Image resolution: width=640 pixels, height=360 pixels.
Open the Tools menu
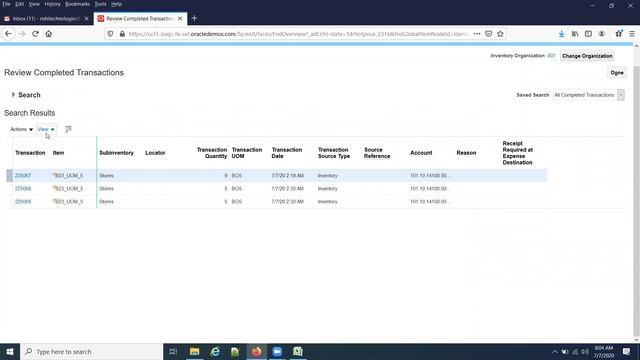(100, 4)
